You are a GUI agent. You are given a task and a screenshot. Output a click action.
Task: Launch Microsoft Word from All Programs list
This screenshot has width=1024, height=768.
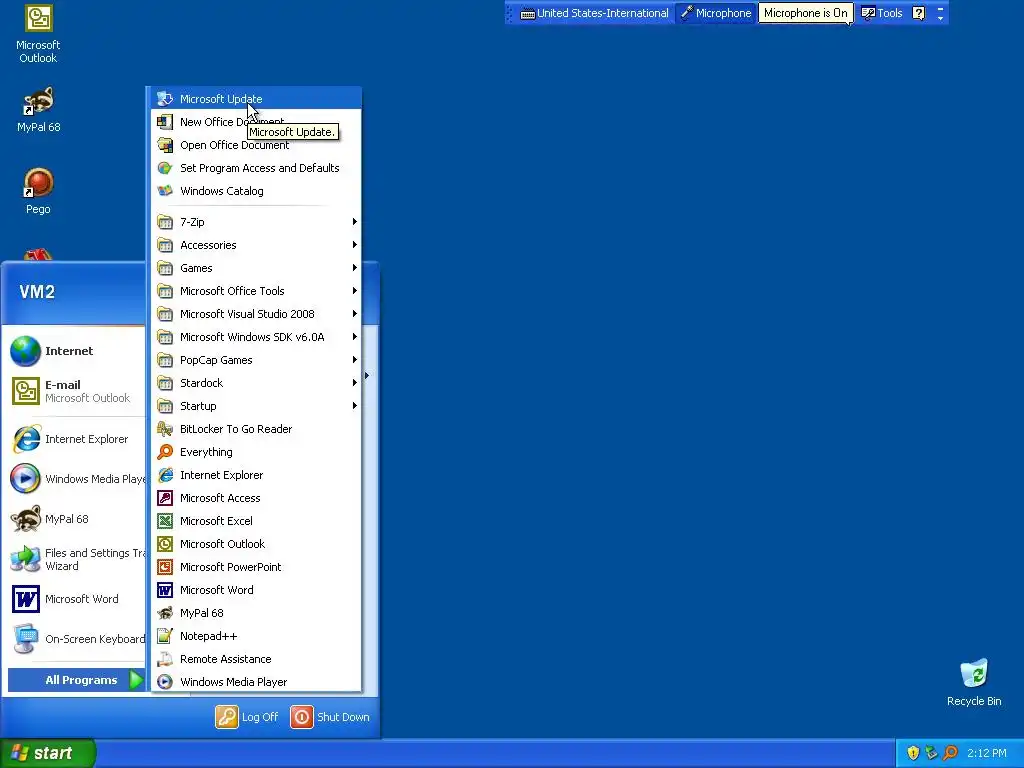256,590
